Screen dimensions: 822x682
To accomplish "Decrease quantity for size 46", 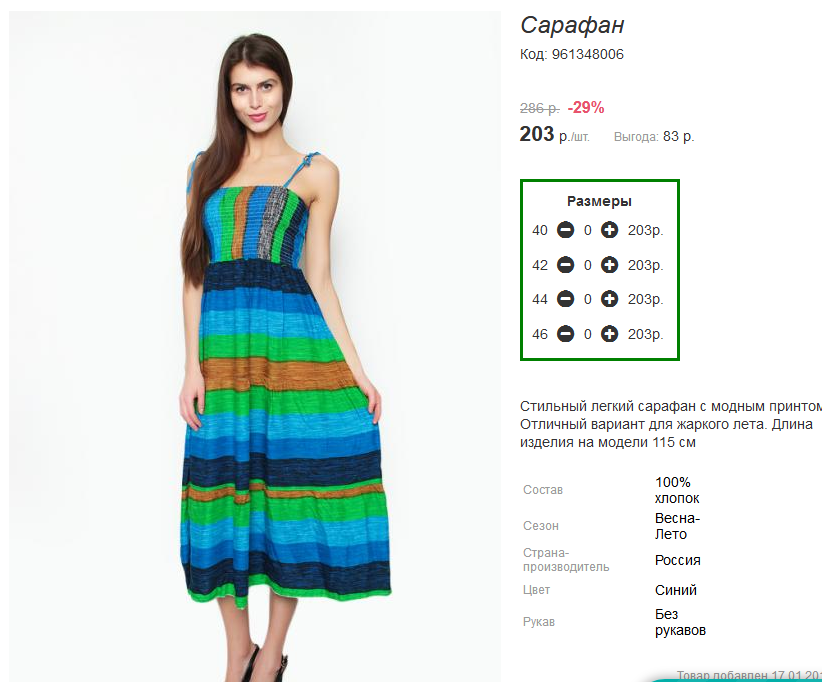I will (565, 333).
